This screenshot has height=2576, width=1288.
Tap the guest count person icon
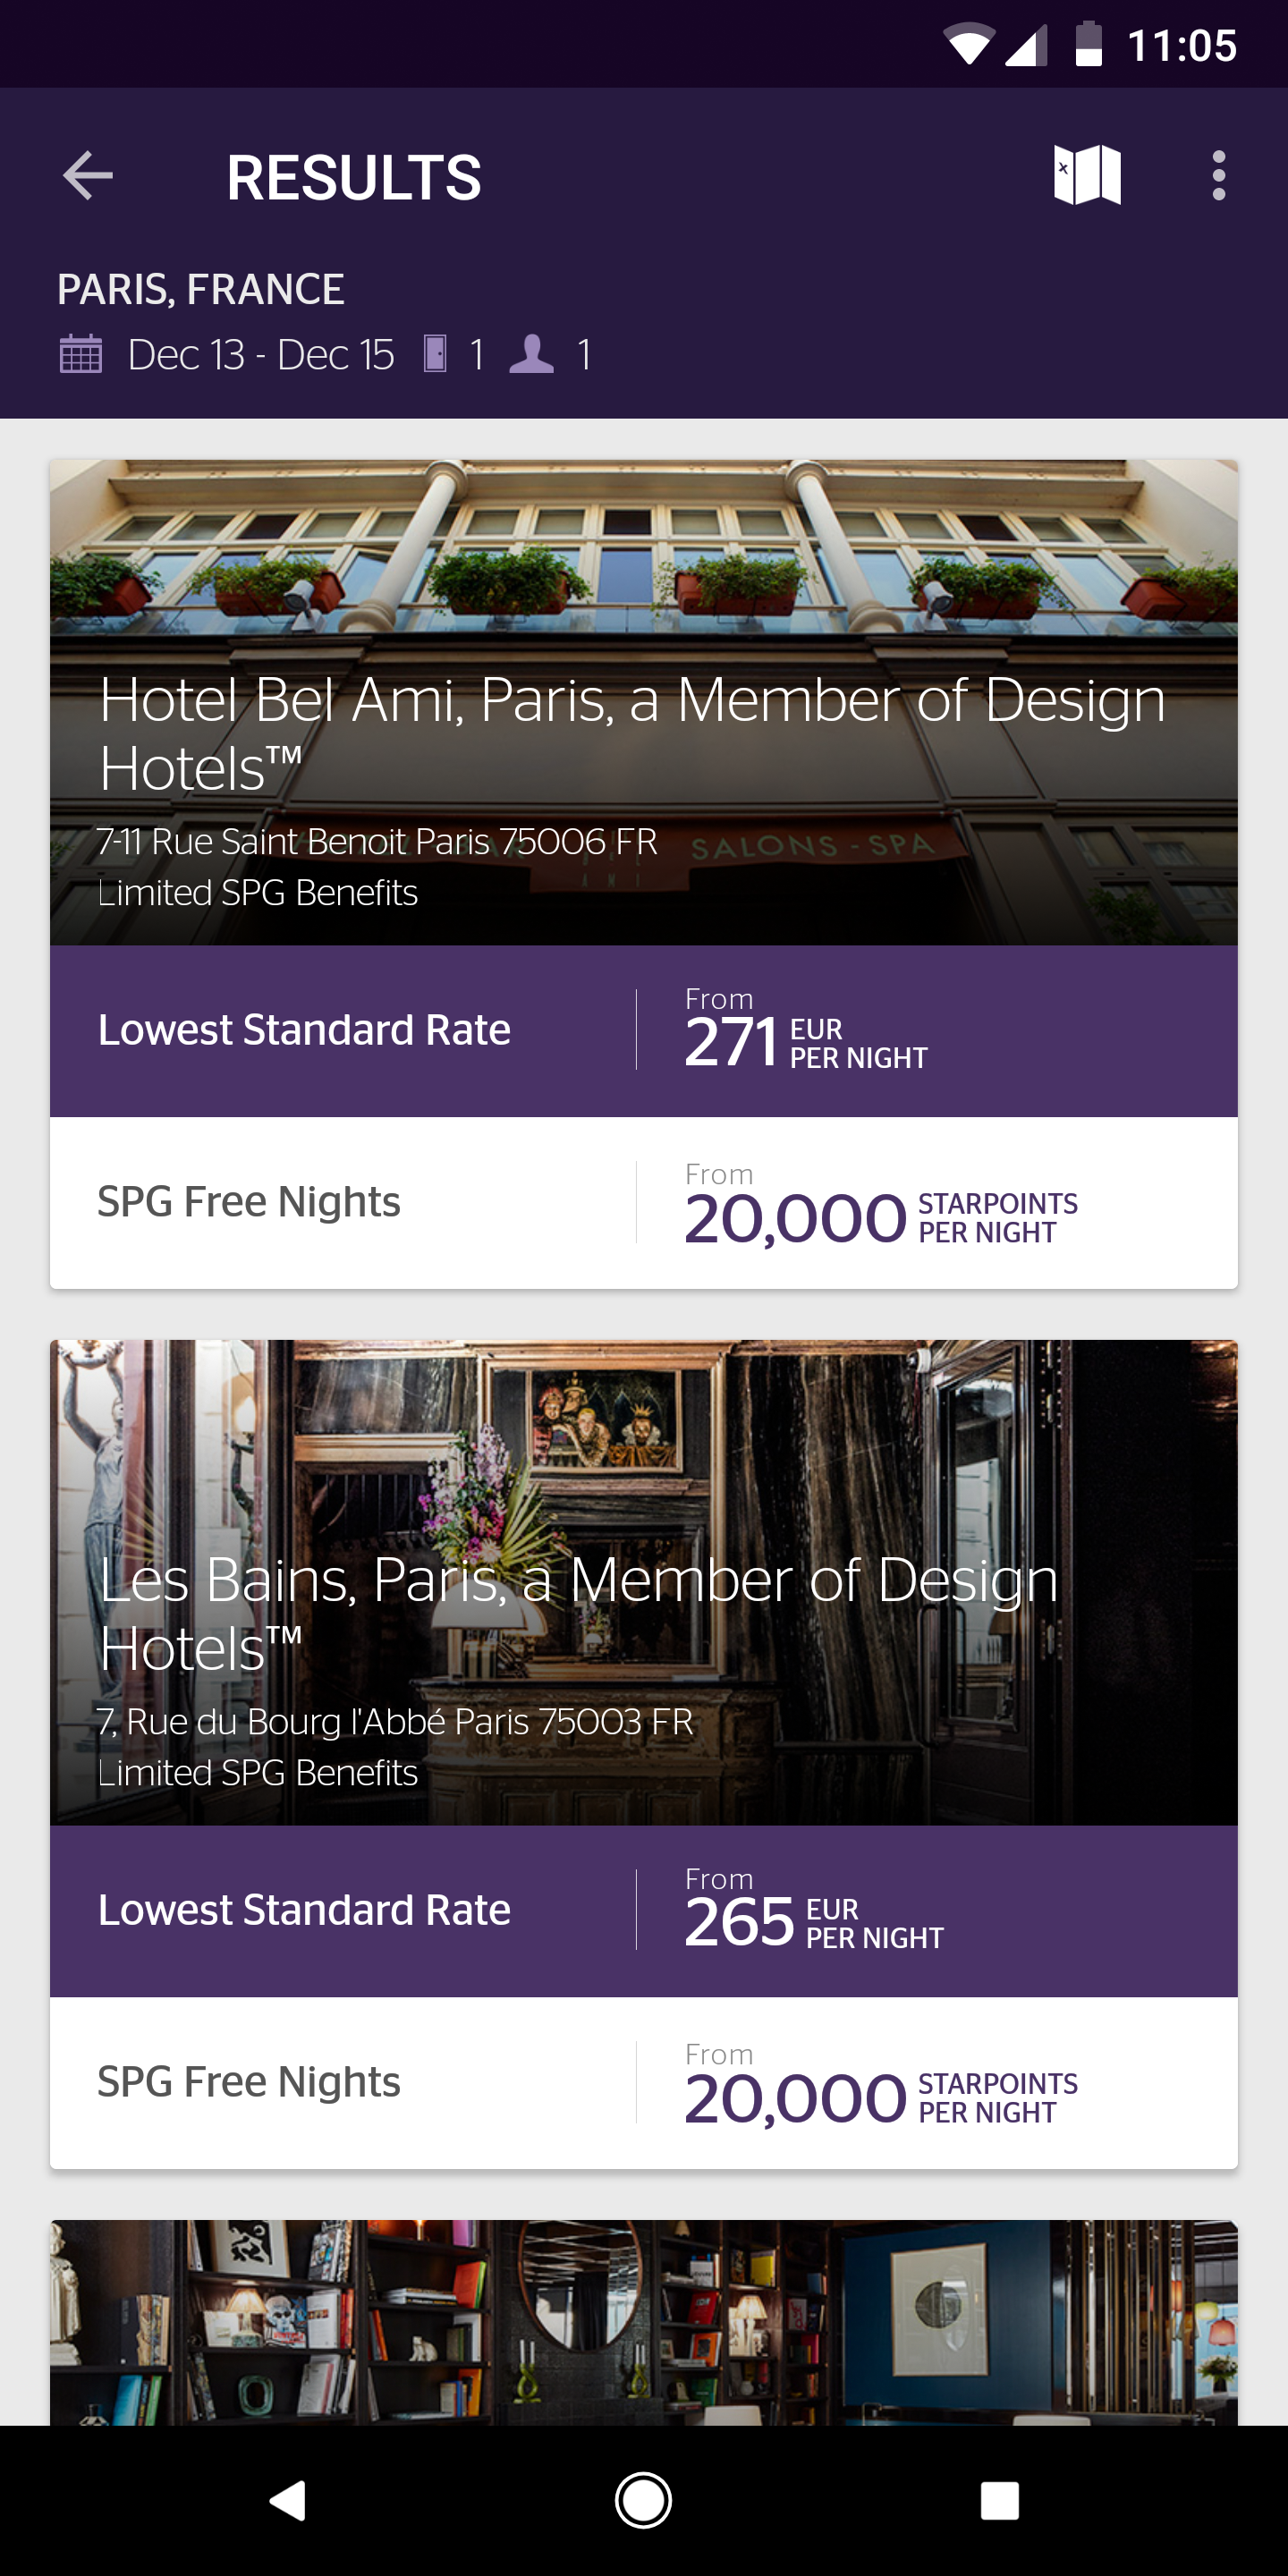[531, 354]
